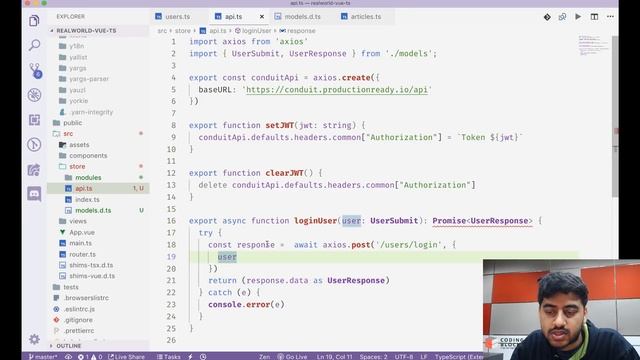Click the lightning bolt icon in status bar

click(190, 357)
